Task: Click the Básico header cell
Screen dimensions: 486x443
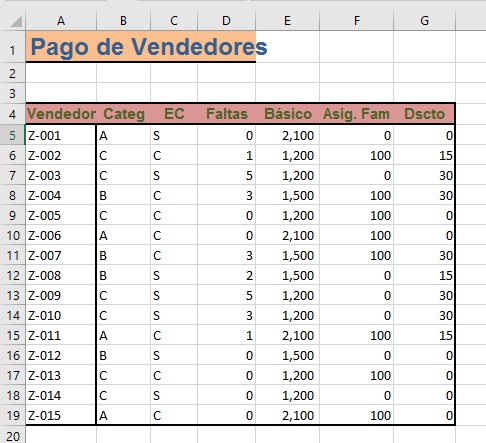Action: tap(288, 114)
